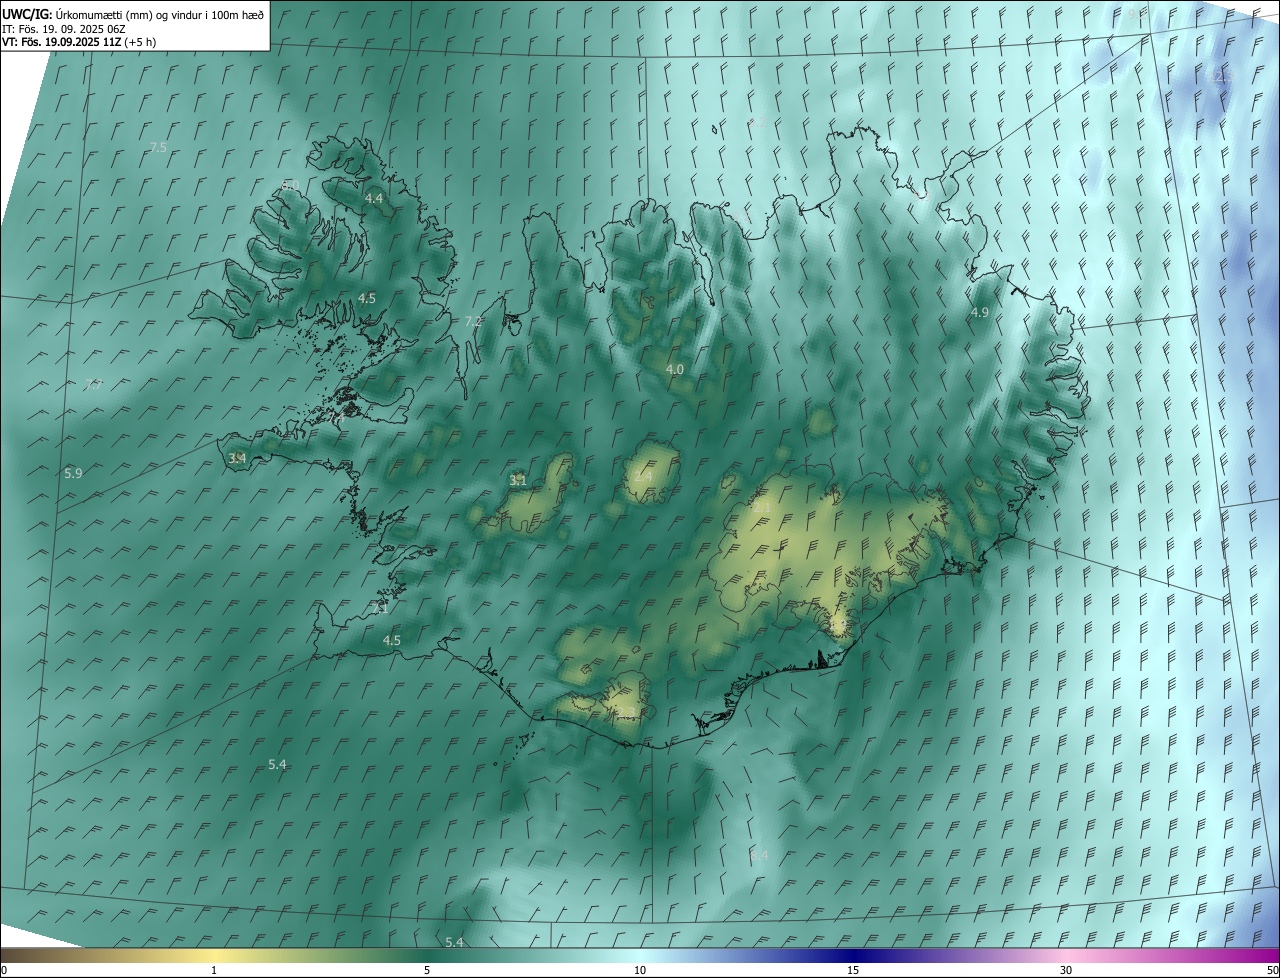Select the 8.0 value beside the Westfjords coast
Viewport: 1280px width, 978px height.
pyautogui.click(x=290, y=185)
